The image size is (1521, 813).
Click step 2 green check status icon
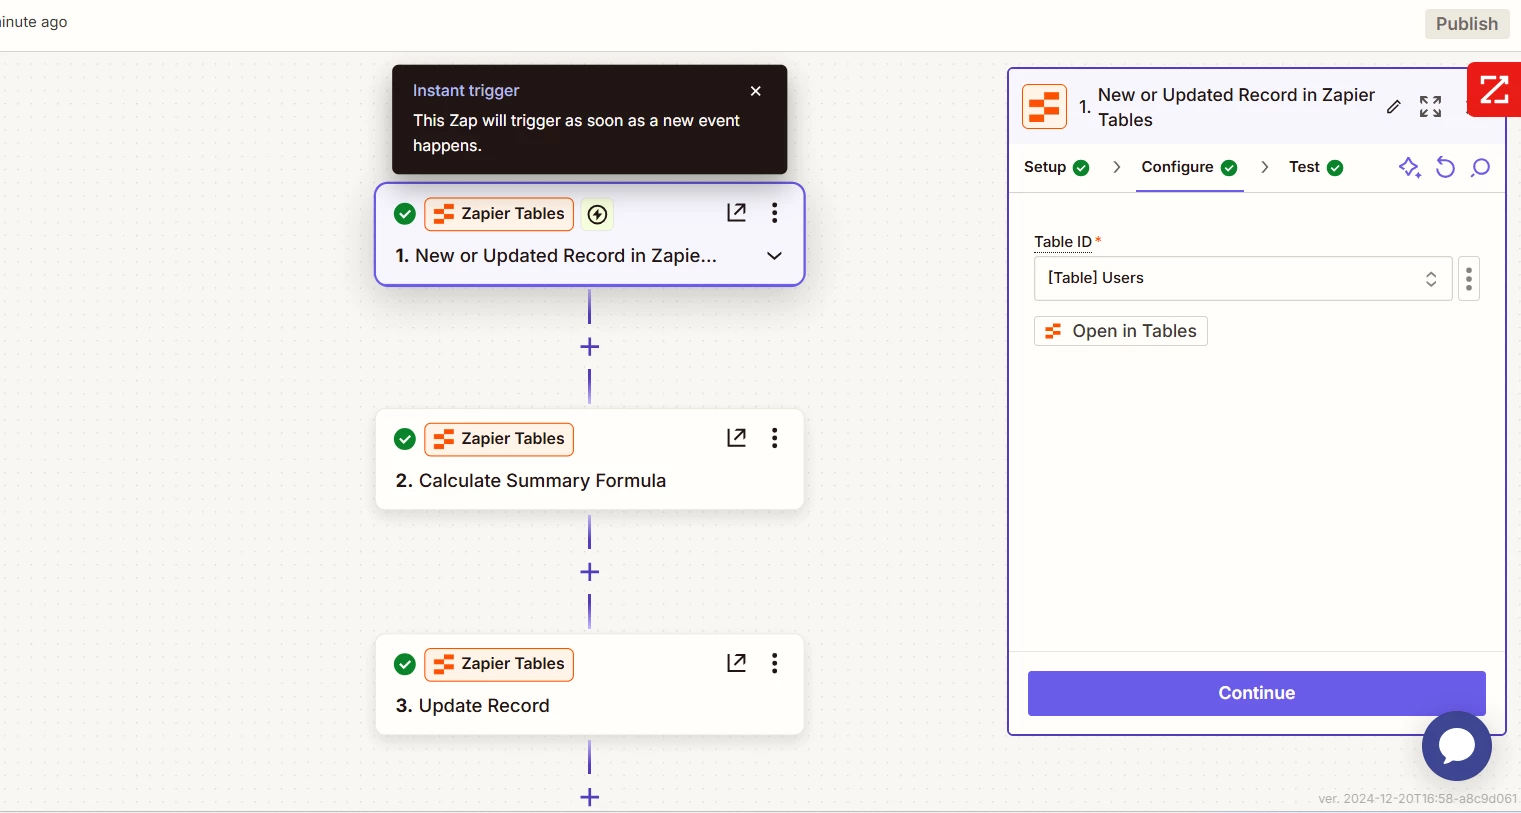405,439
